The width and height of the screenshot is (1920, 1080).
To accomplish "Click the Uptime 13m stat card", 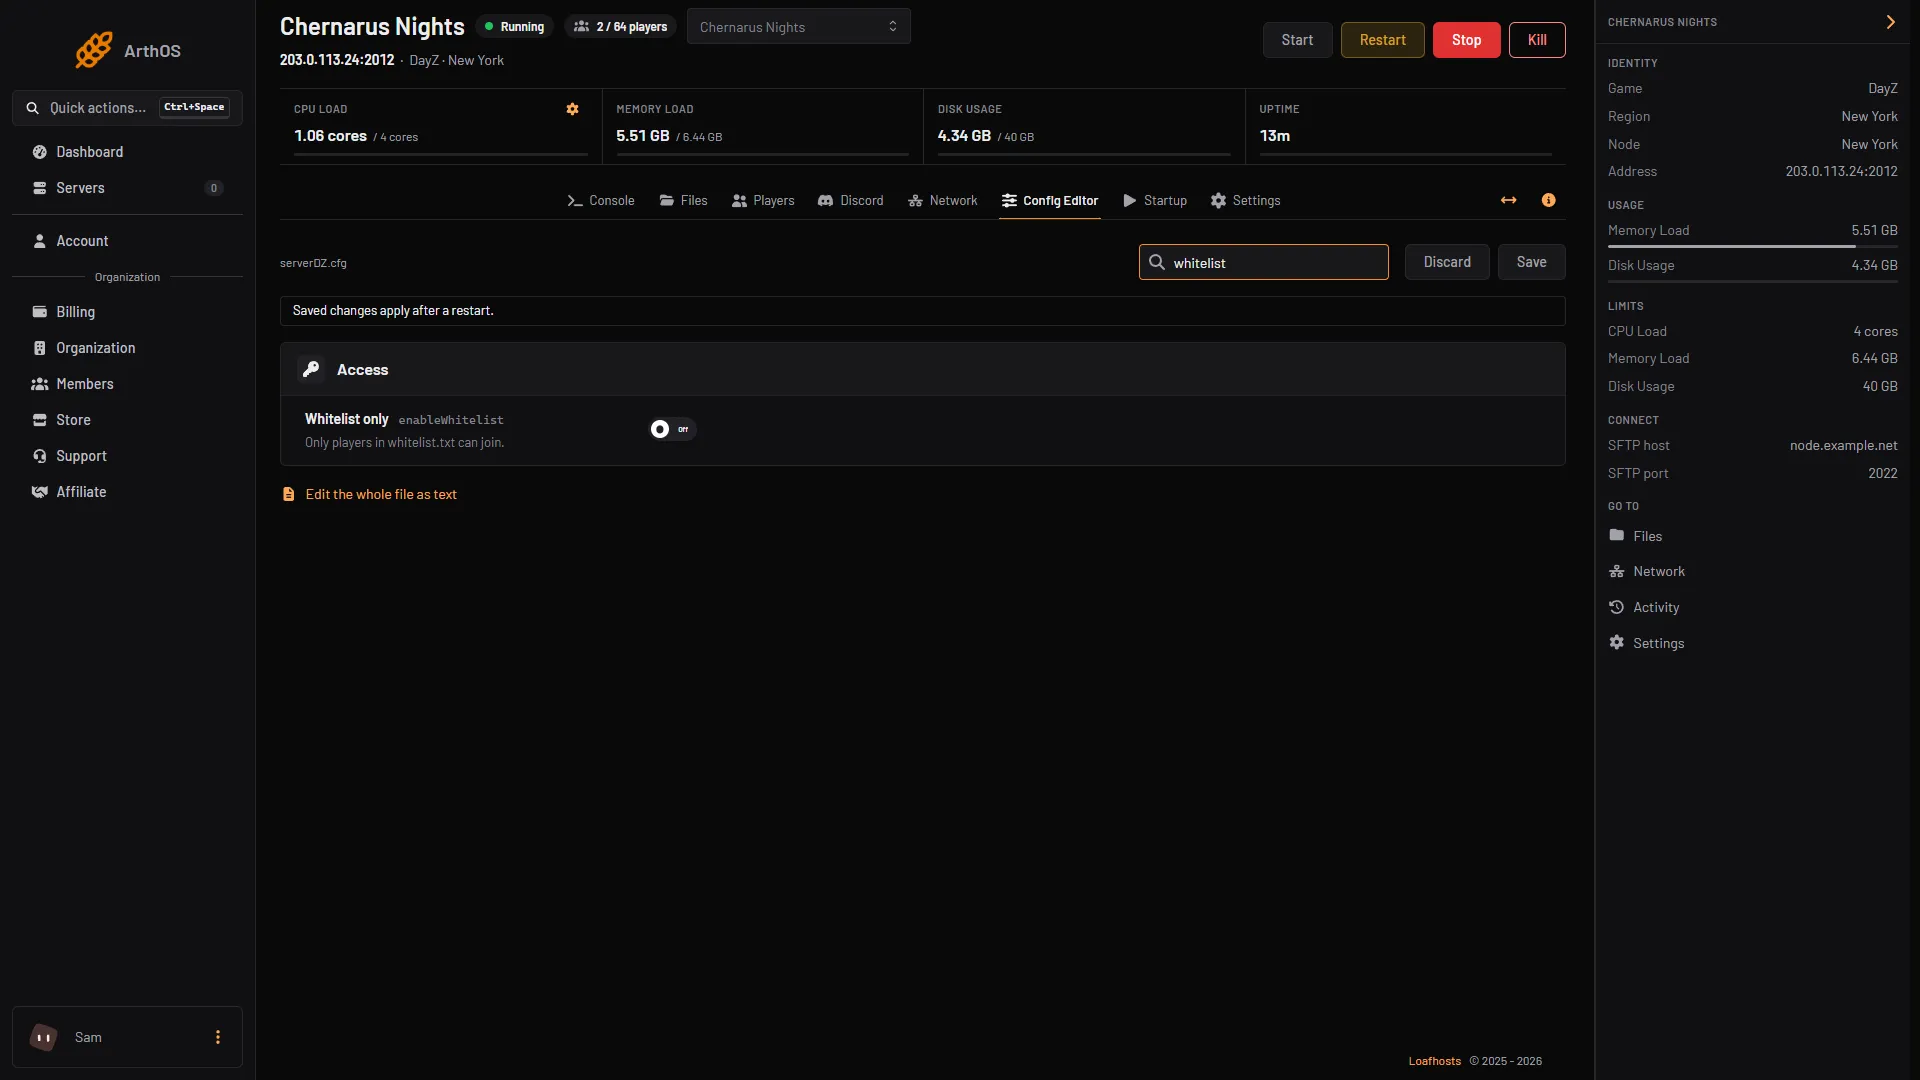I will 1405,127.
